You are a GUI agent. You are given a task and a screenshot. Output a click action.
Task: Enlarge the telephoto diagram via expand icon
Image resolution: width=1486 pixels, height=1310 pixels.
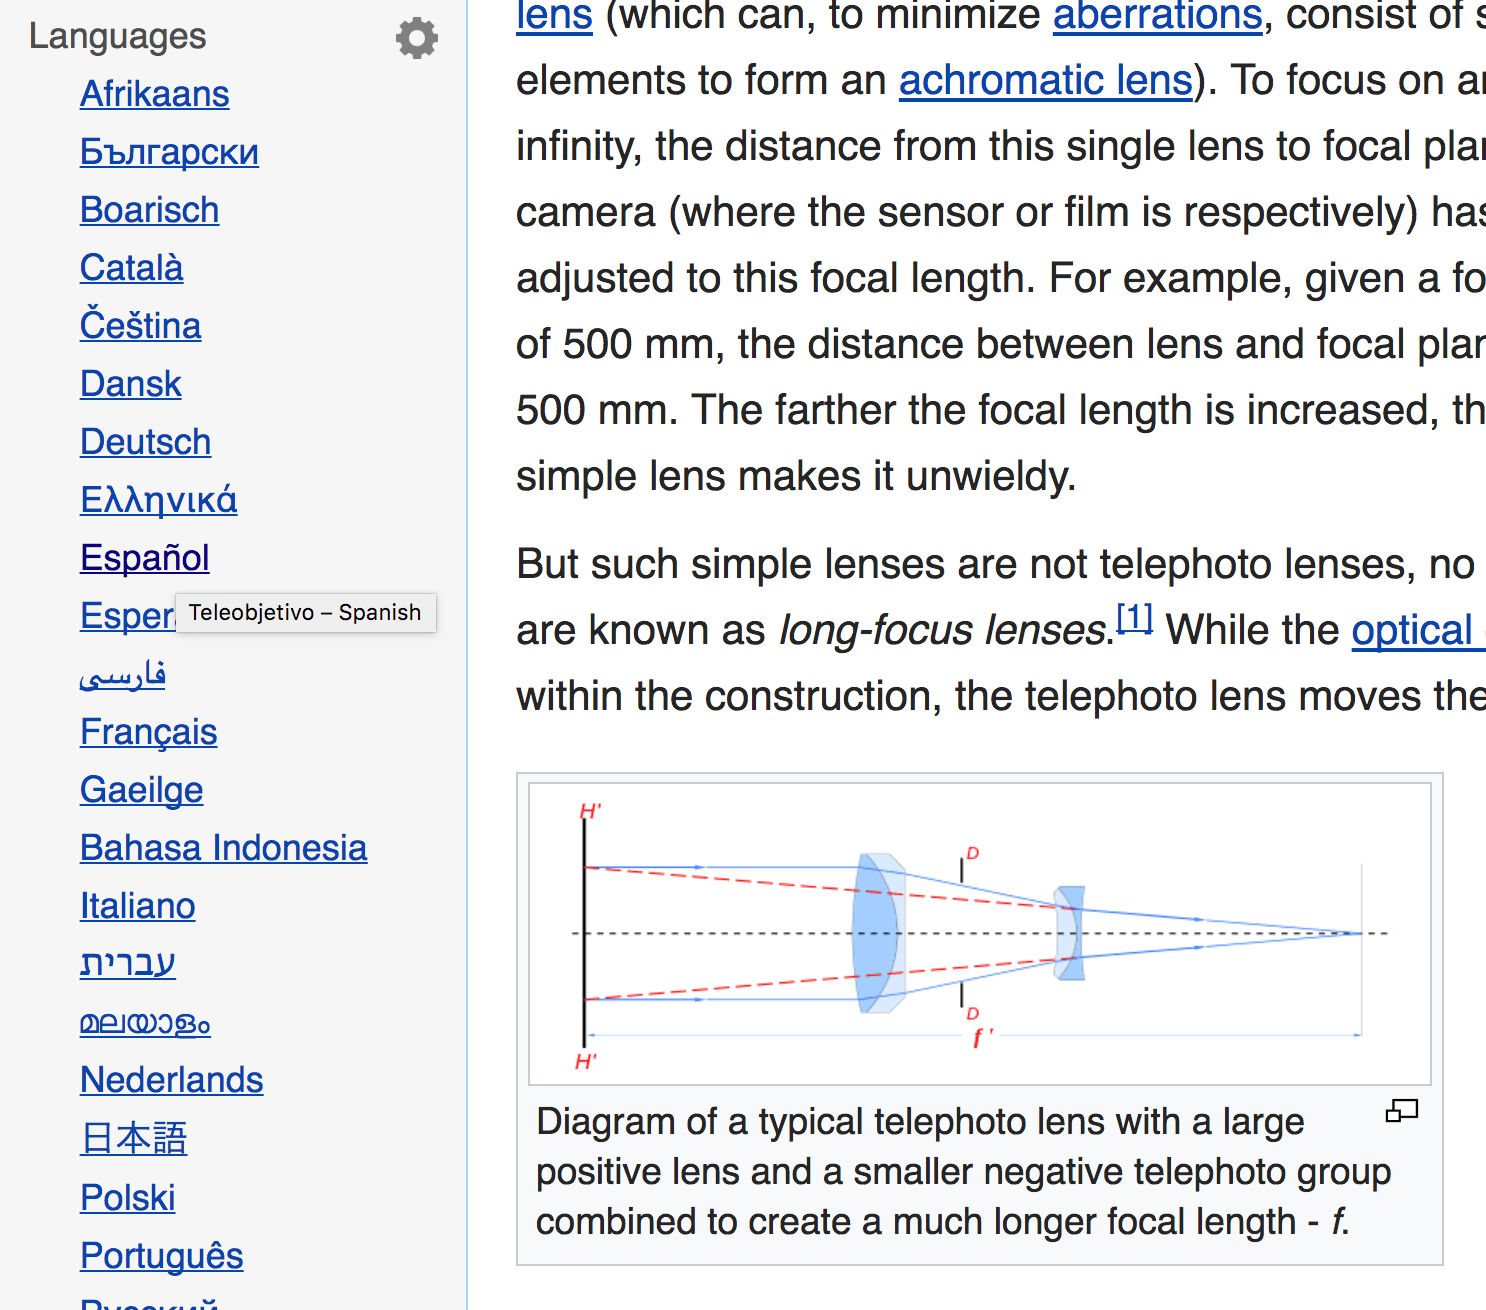(1402, 1110)
